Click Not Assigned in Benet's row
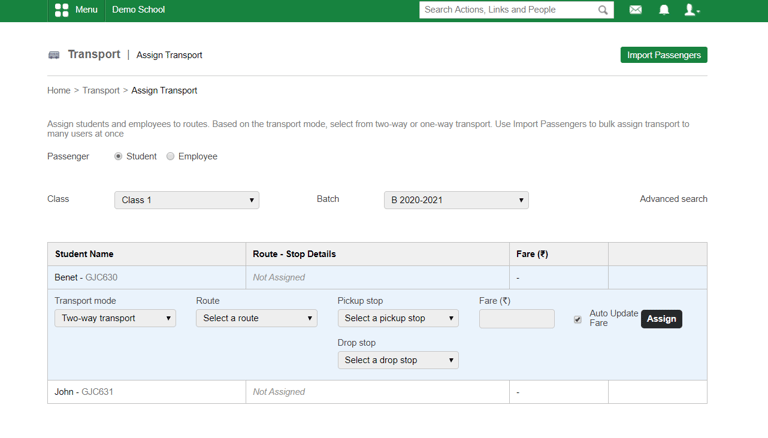768x438 pixels. click(x=279, y=277)
